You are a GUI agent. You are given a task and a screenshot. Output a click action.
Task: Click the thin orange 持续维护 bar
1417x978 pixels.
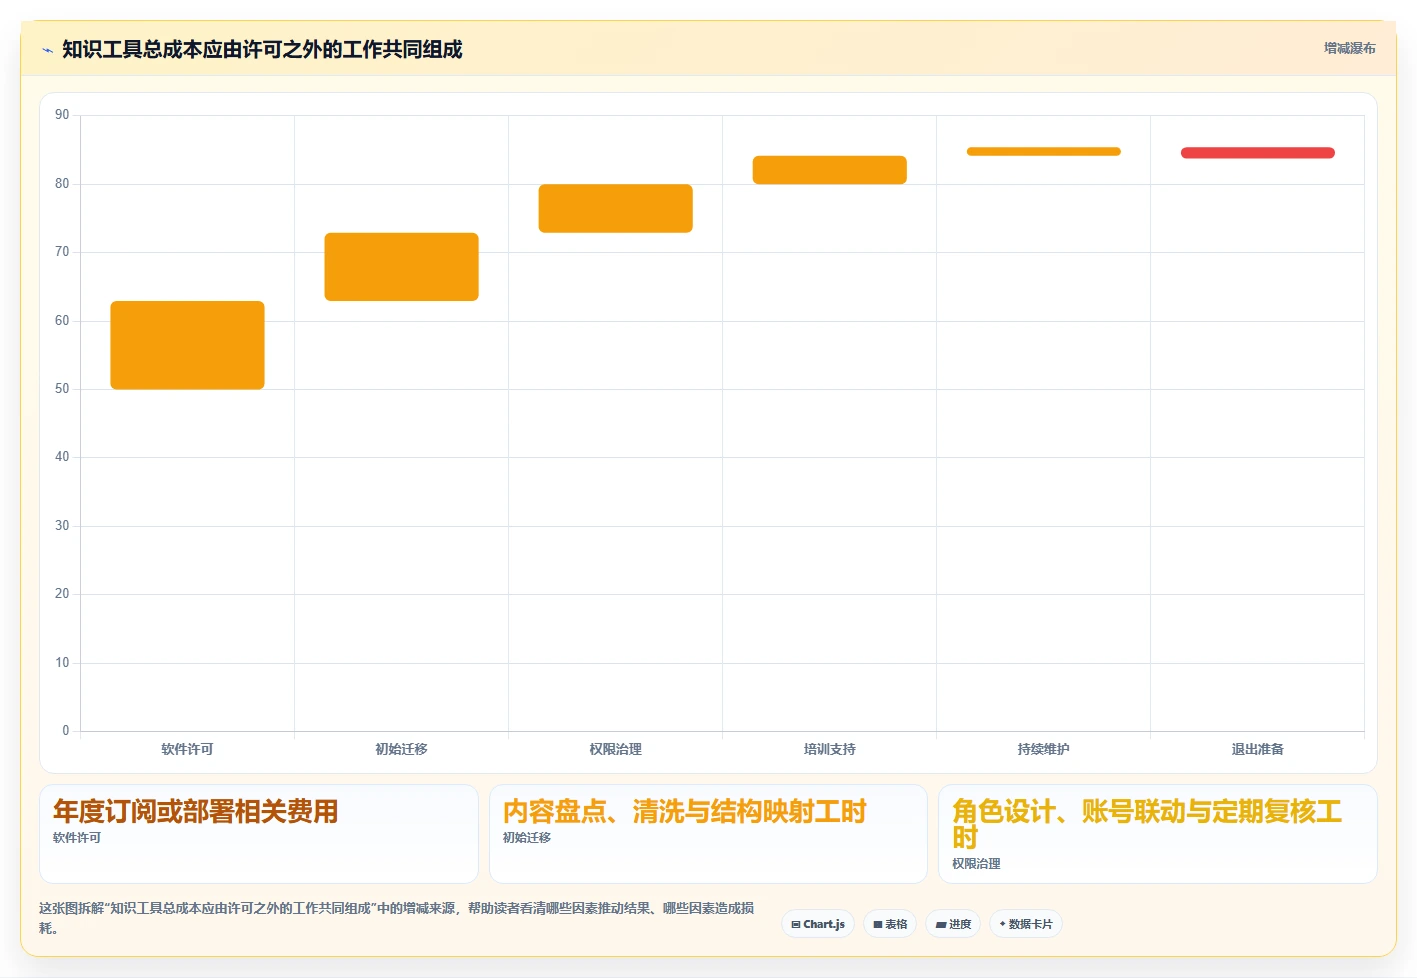point(1043,152)
